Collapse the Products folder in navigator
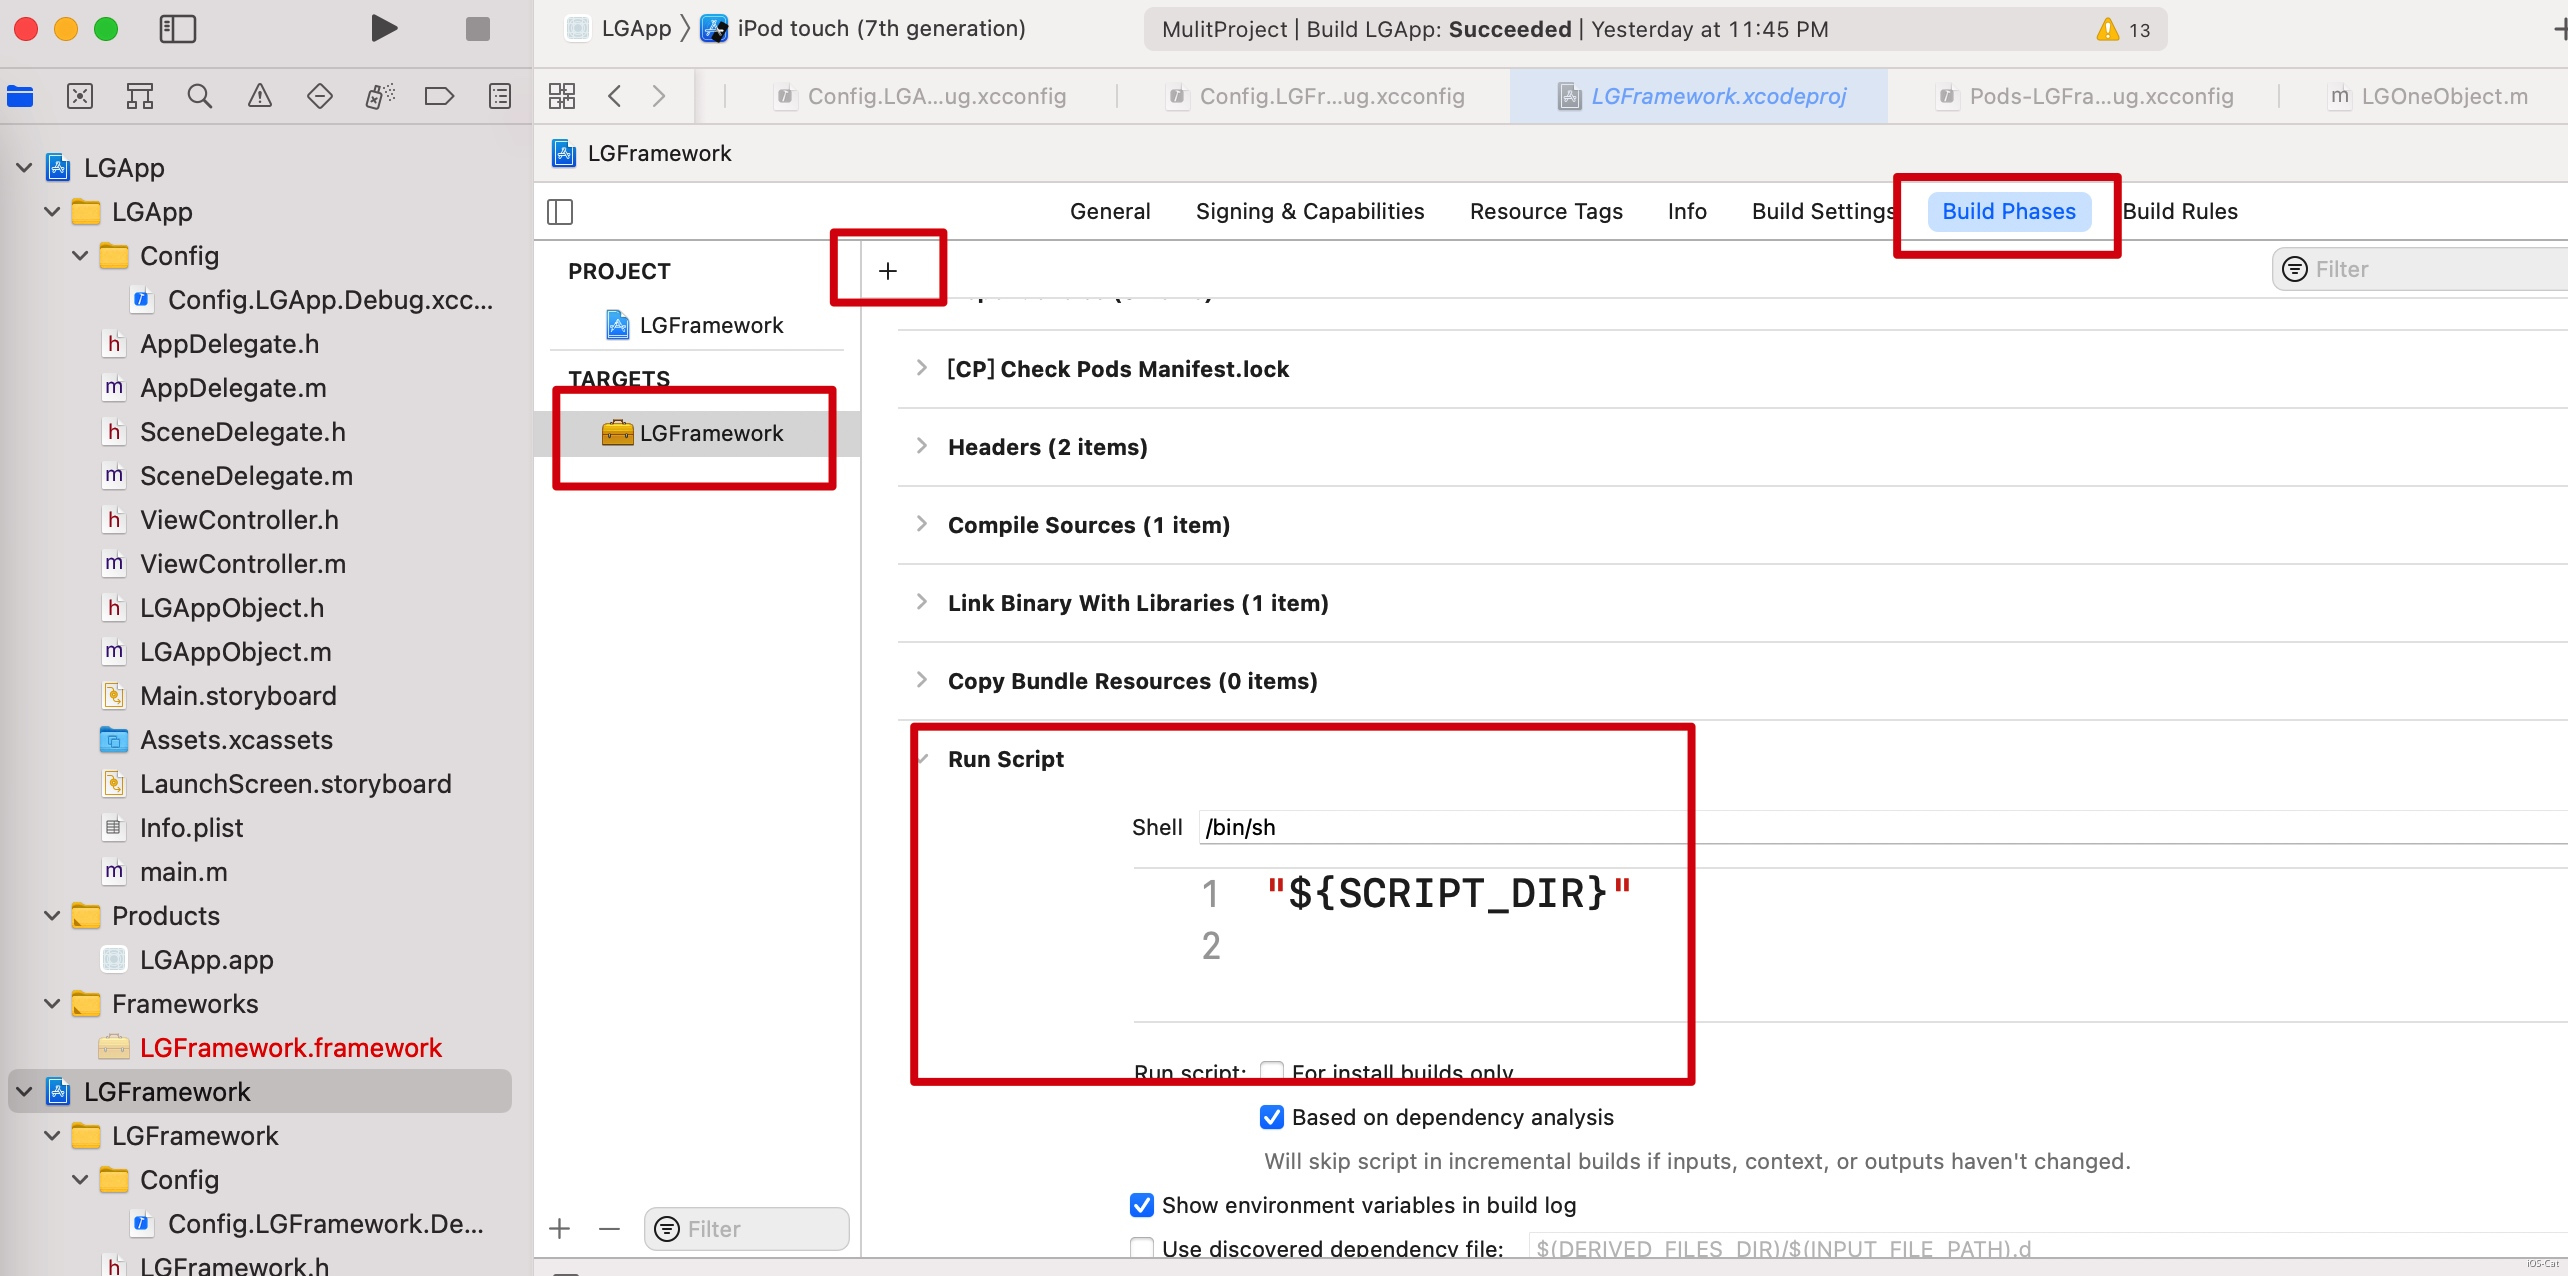This screenshot has height=1276, width=2568. coord(52,916)
